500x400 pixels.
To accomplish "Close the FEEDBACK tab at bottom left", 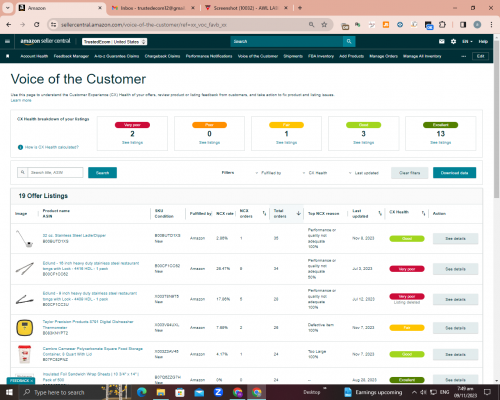I will [32, 381].
